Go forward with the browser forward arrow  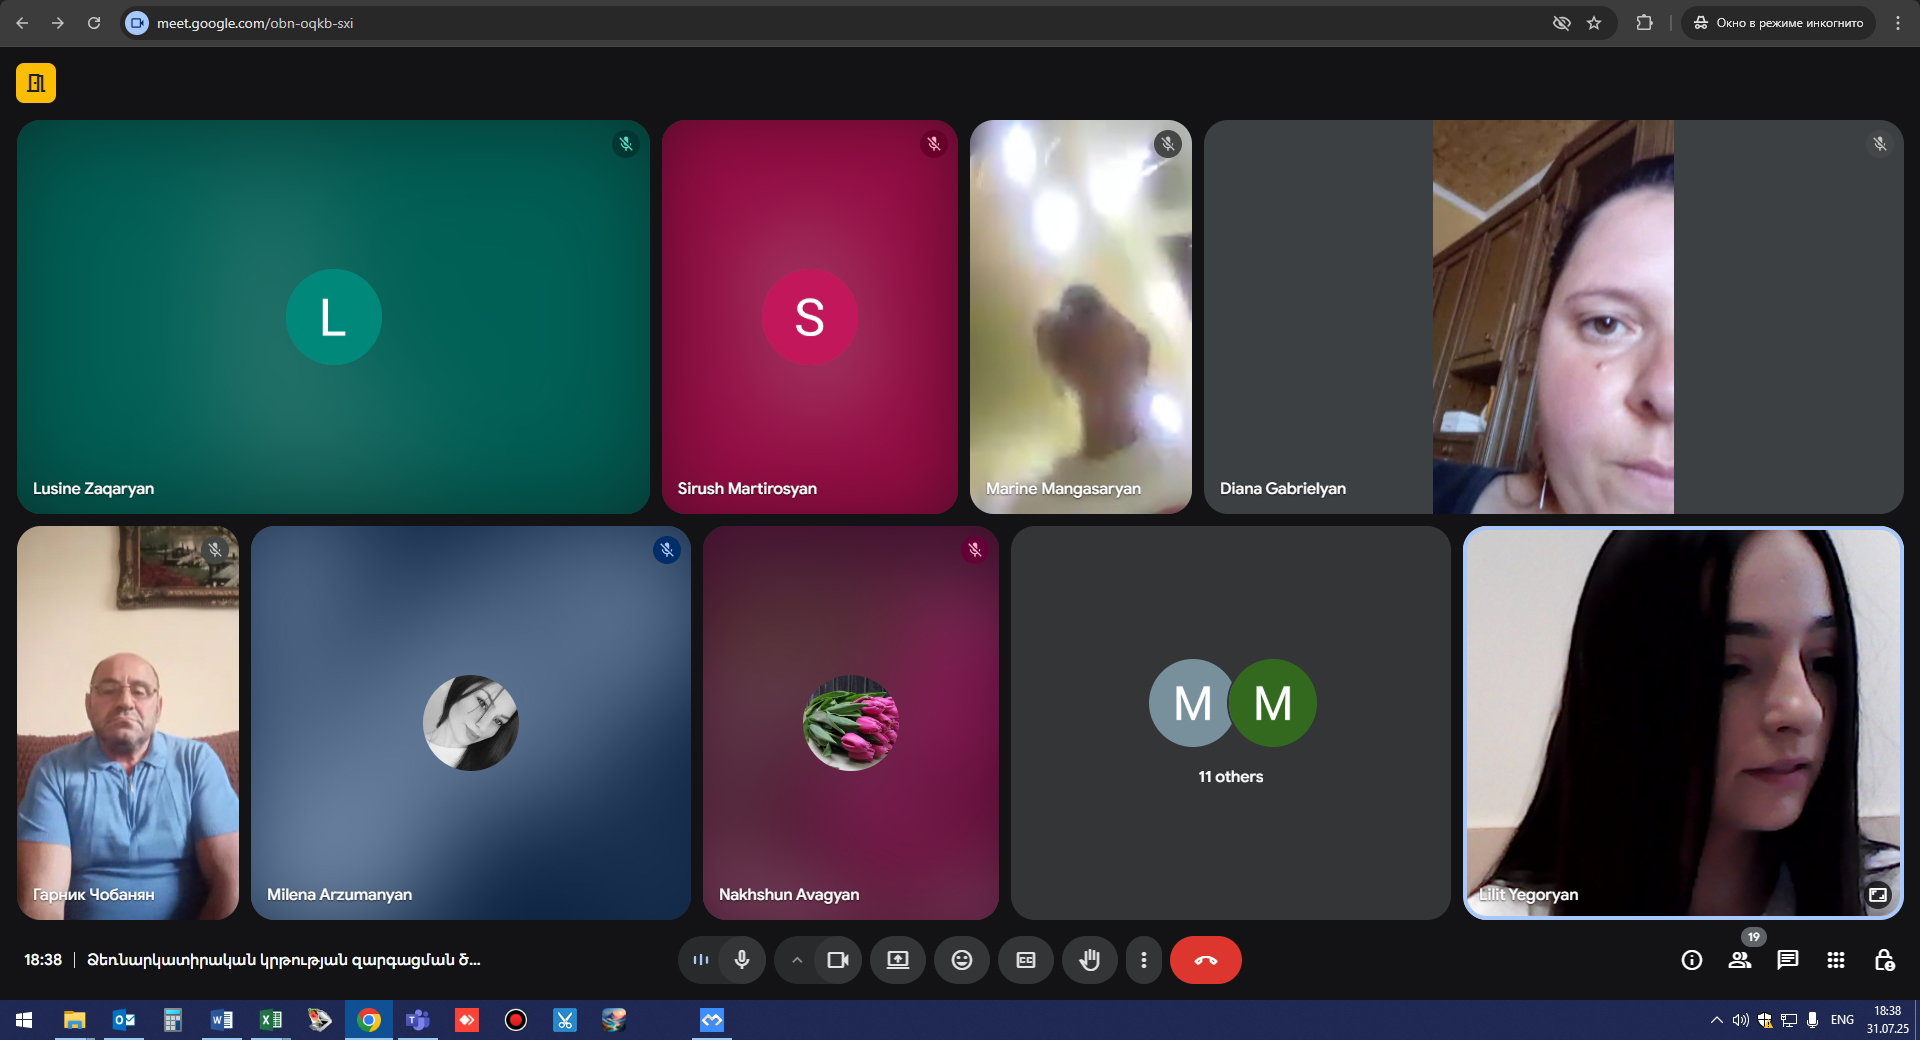pyautogui.click(x=58, y=23)
